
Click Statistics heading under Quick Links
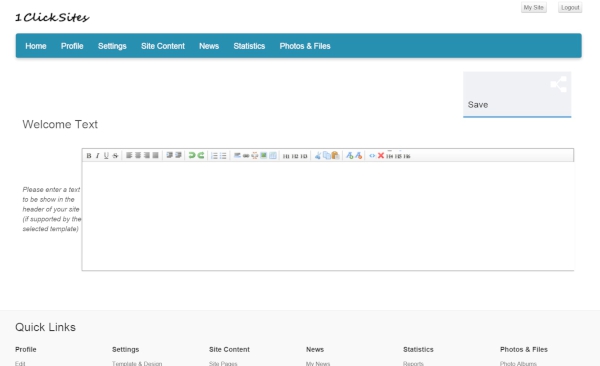click(x=418, y=350)
